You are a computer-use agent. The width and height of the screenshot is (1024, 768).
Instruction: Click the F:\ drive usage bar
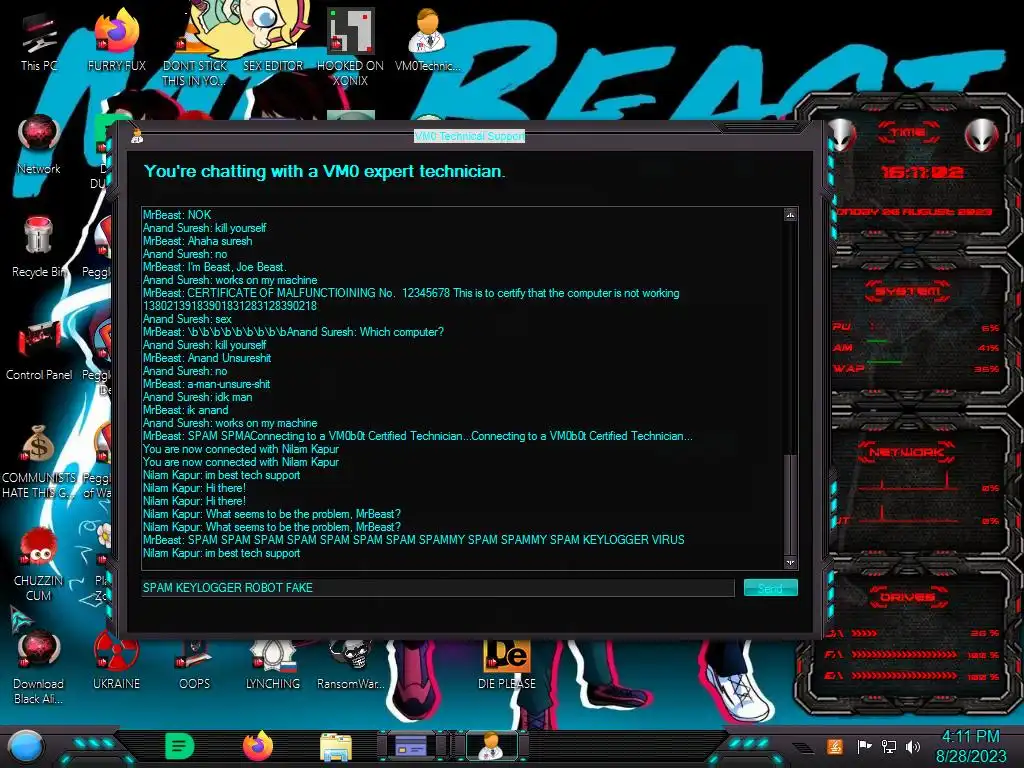[904, 654]
